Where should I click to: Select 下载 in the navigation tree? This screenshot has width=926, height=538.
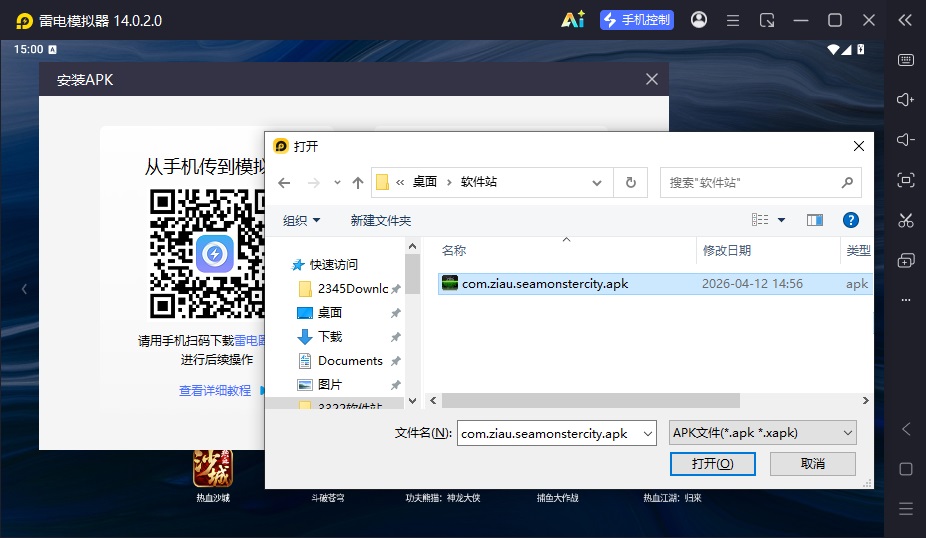[330, 337]
